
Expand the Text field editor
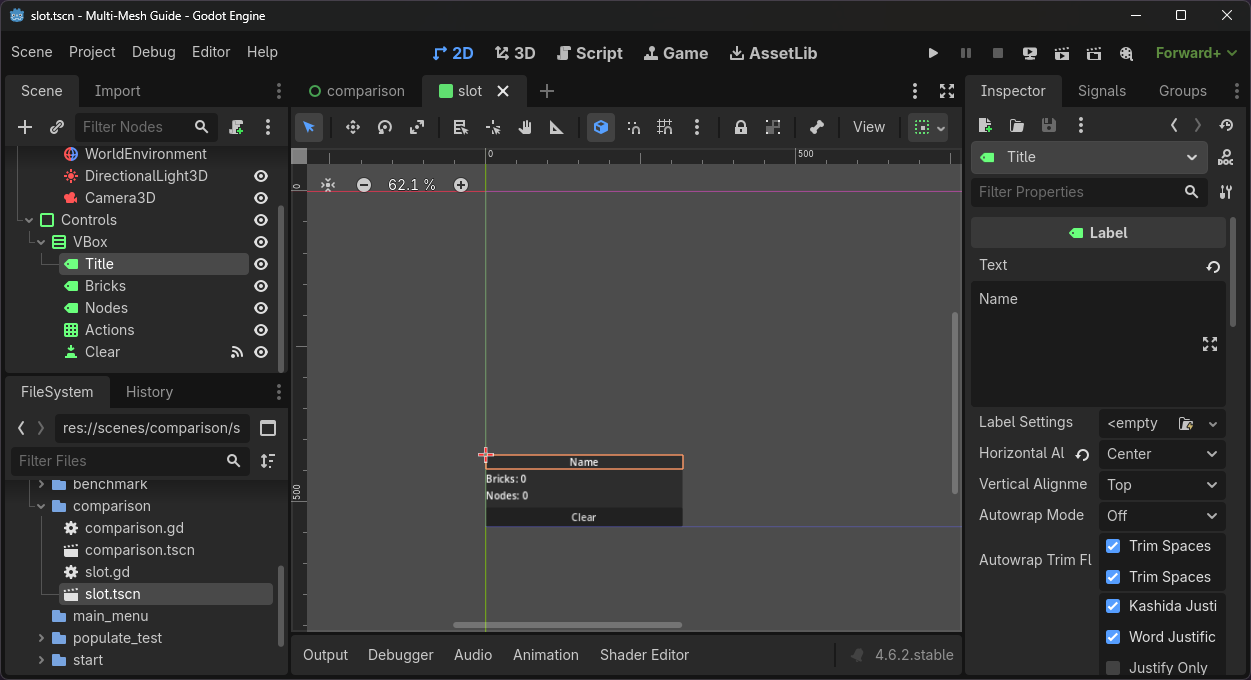[1210, 344]
